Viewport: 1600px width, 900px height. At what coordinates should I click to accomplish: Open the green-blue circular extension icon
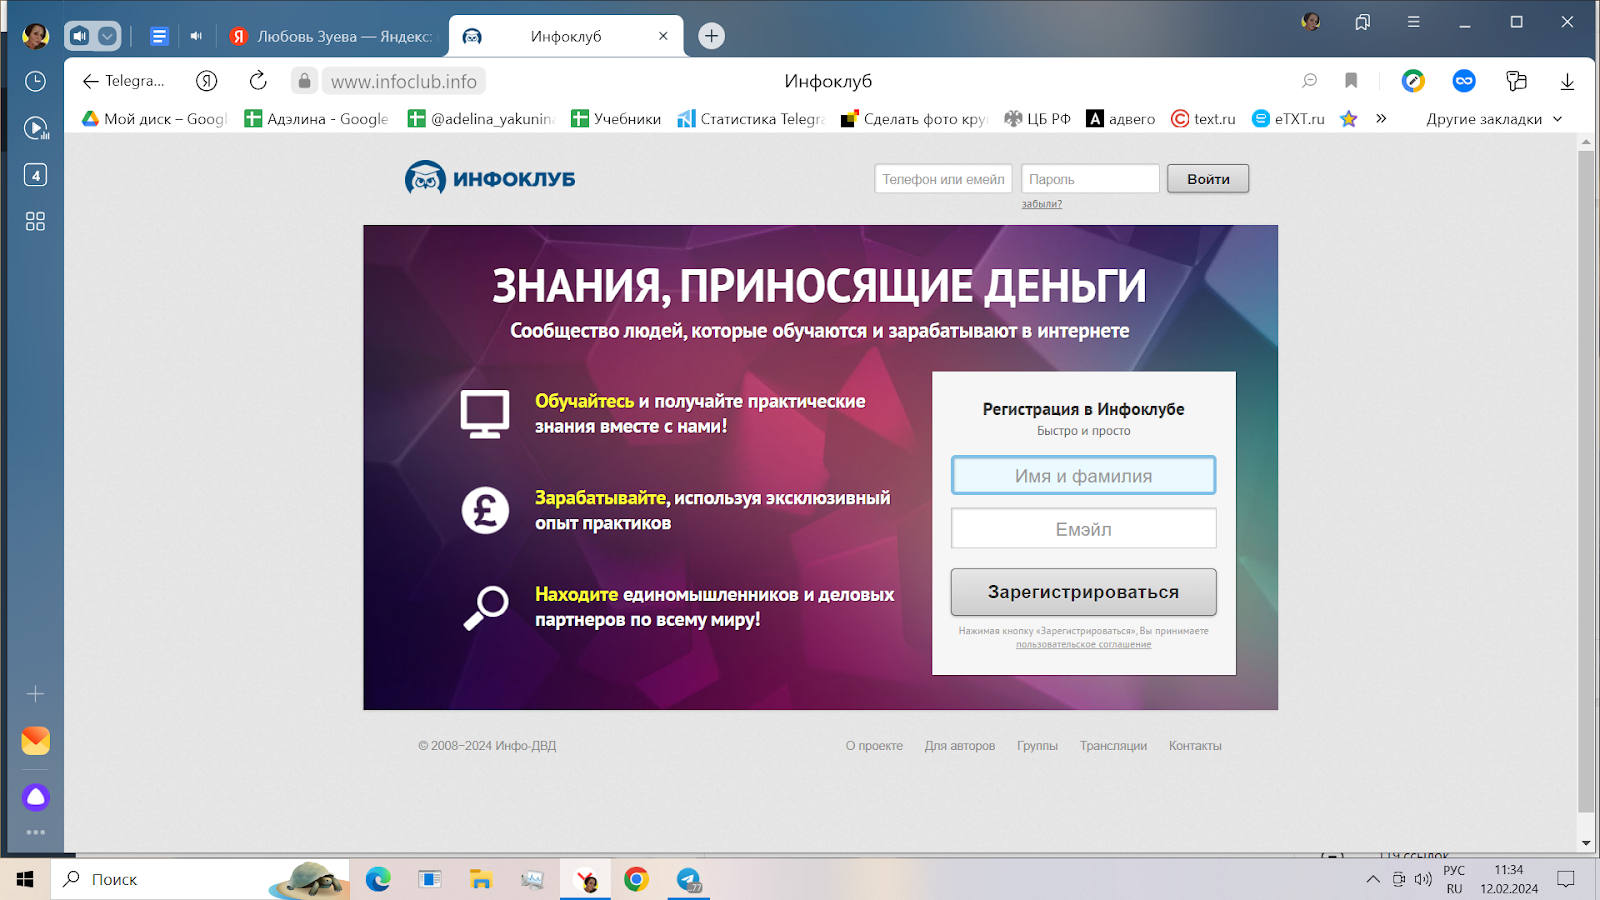(x=1413, y=81)
